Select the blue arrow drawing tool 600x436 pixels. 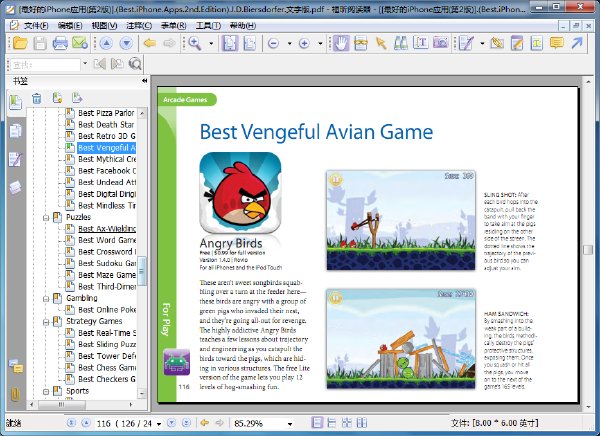(x=577, y=43)
